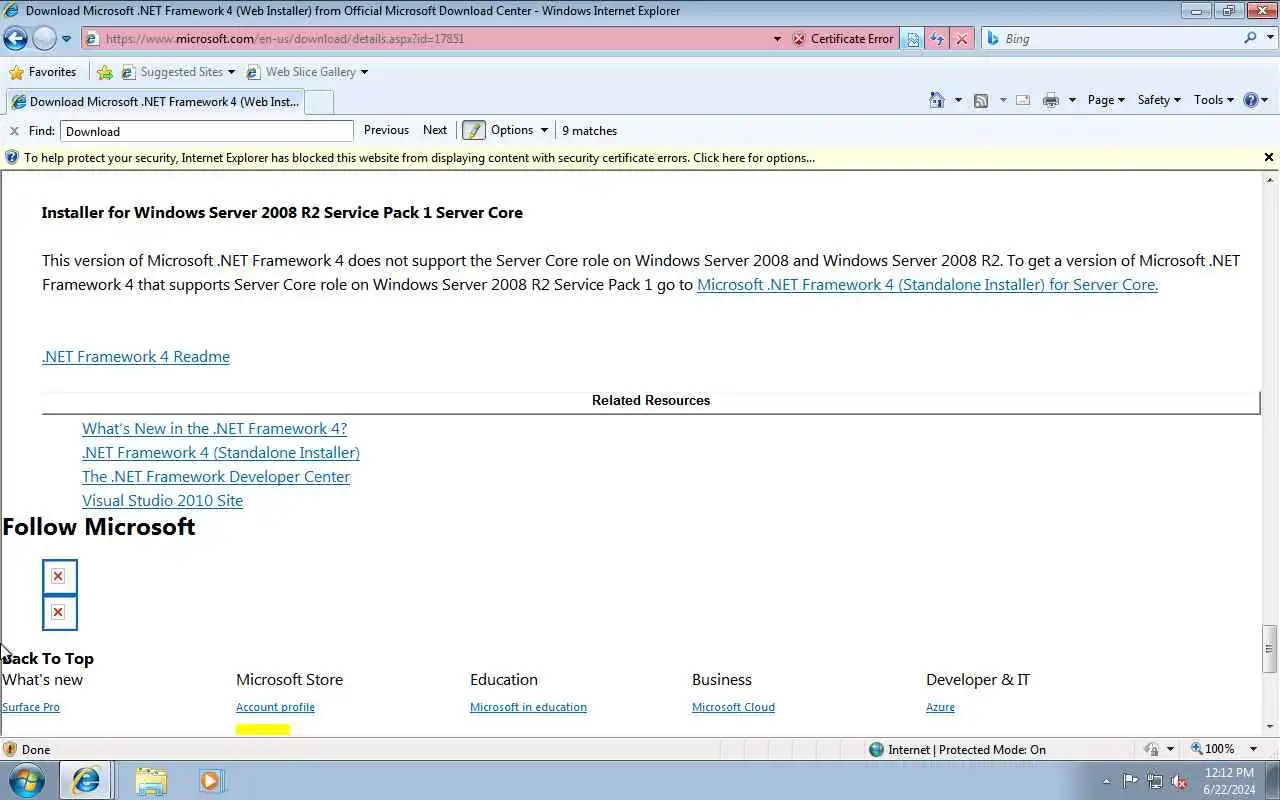1280x800 pixels.
Task: Close the Find bar
Action: (x=14, y=131)
